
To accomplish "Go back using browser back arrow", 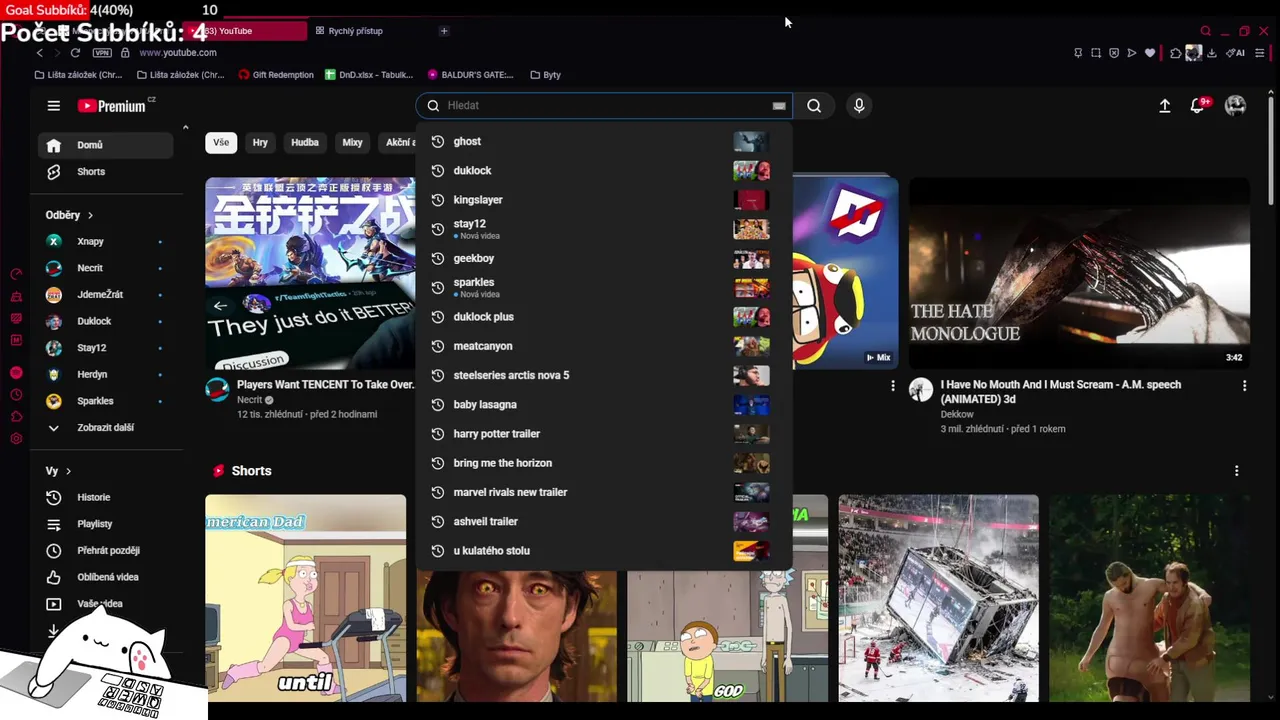I will [x=40, y=53].
